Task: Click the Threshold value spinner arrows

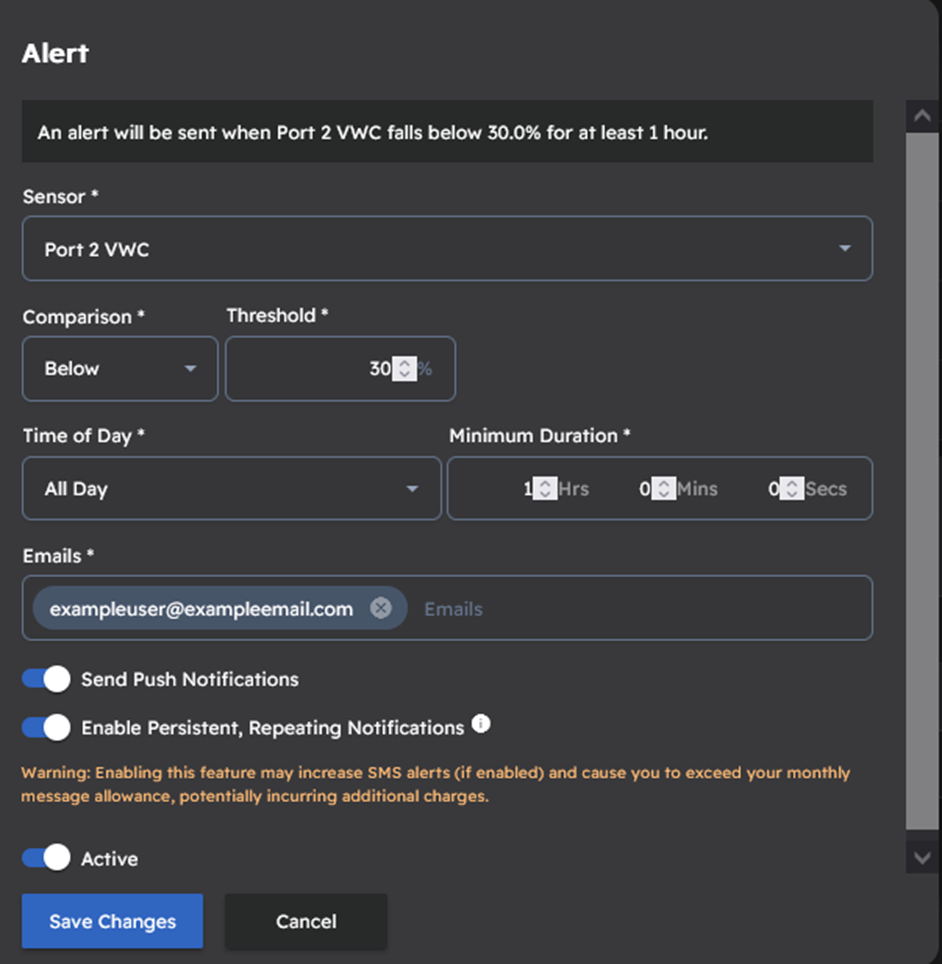Action: tap(404, 369)
